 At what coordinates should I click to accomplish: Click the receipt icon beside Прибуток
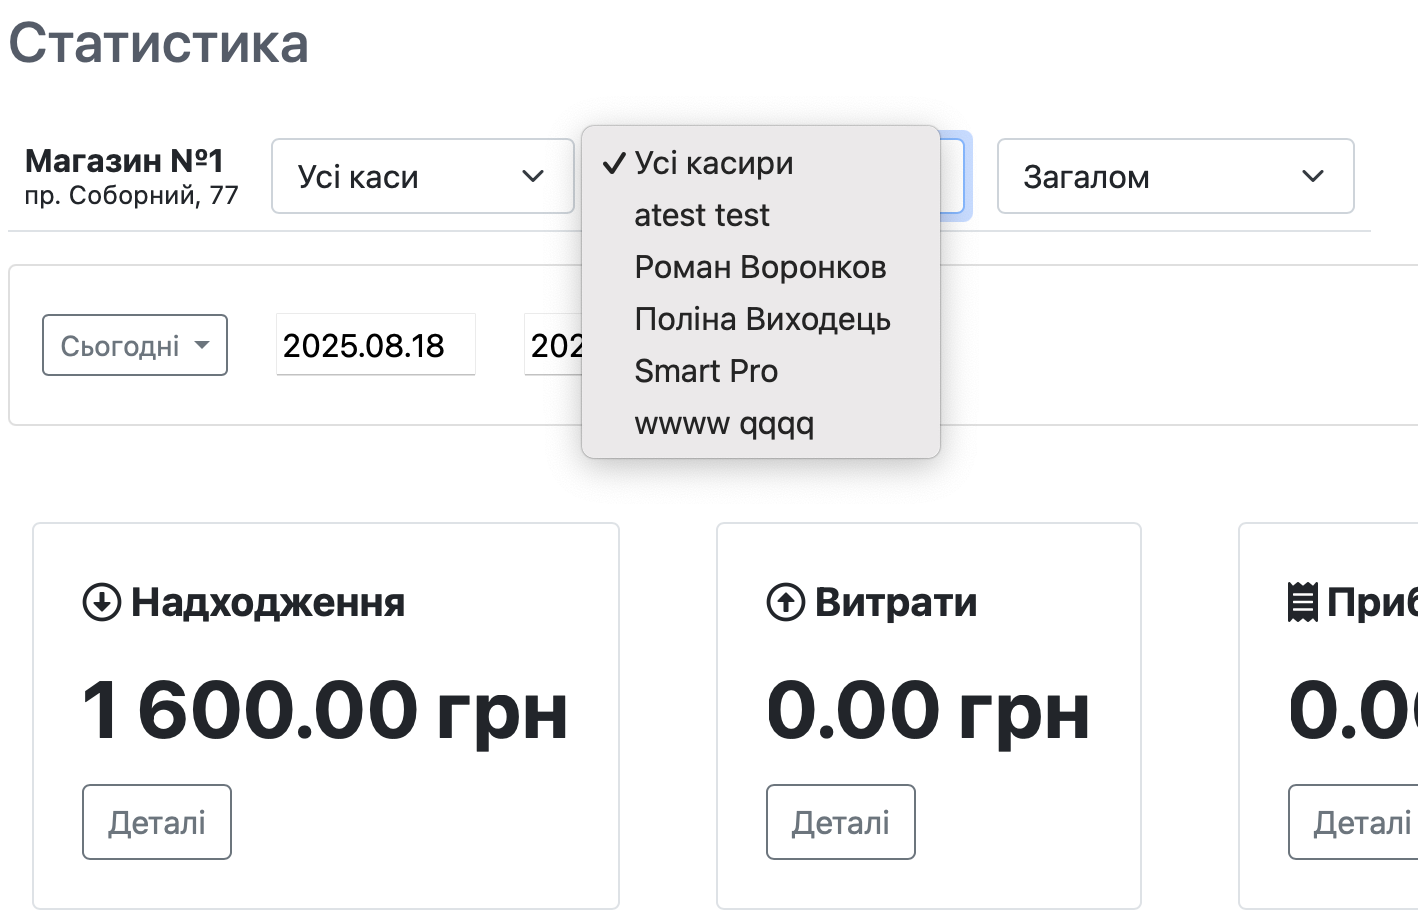click(1302, 603)
